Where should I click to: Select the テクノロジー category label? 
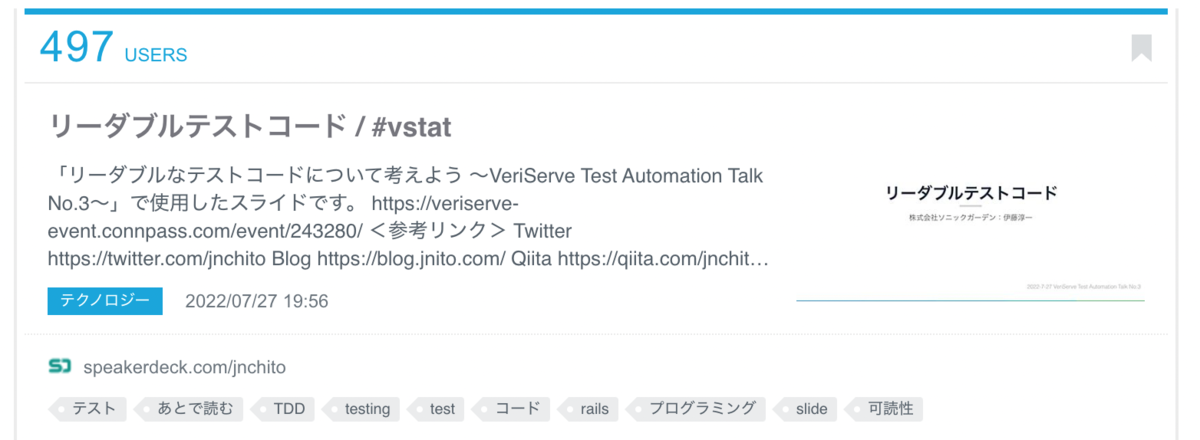click(x=104, y=300)
